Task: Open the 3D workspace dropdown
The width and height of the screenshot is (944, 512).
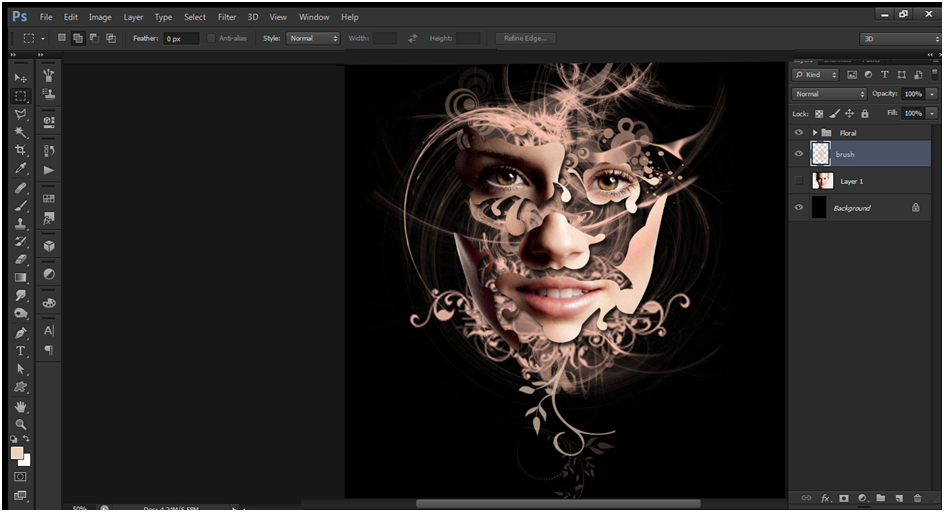Action: [x=901, y=39]
